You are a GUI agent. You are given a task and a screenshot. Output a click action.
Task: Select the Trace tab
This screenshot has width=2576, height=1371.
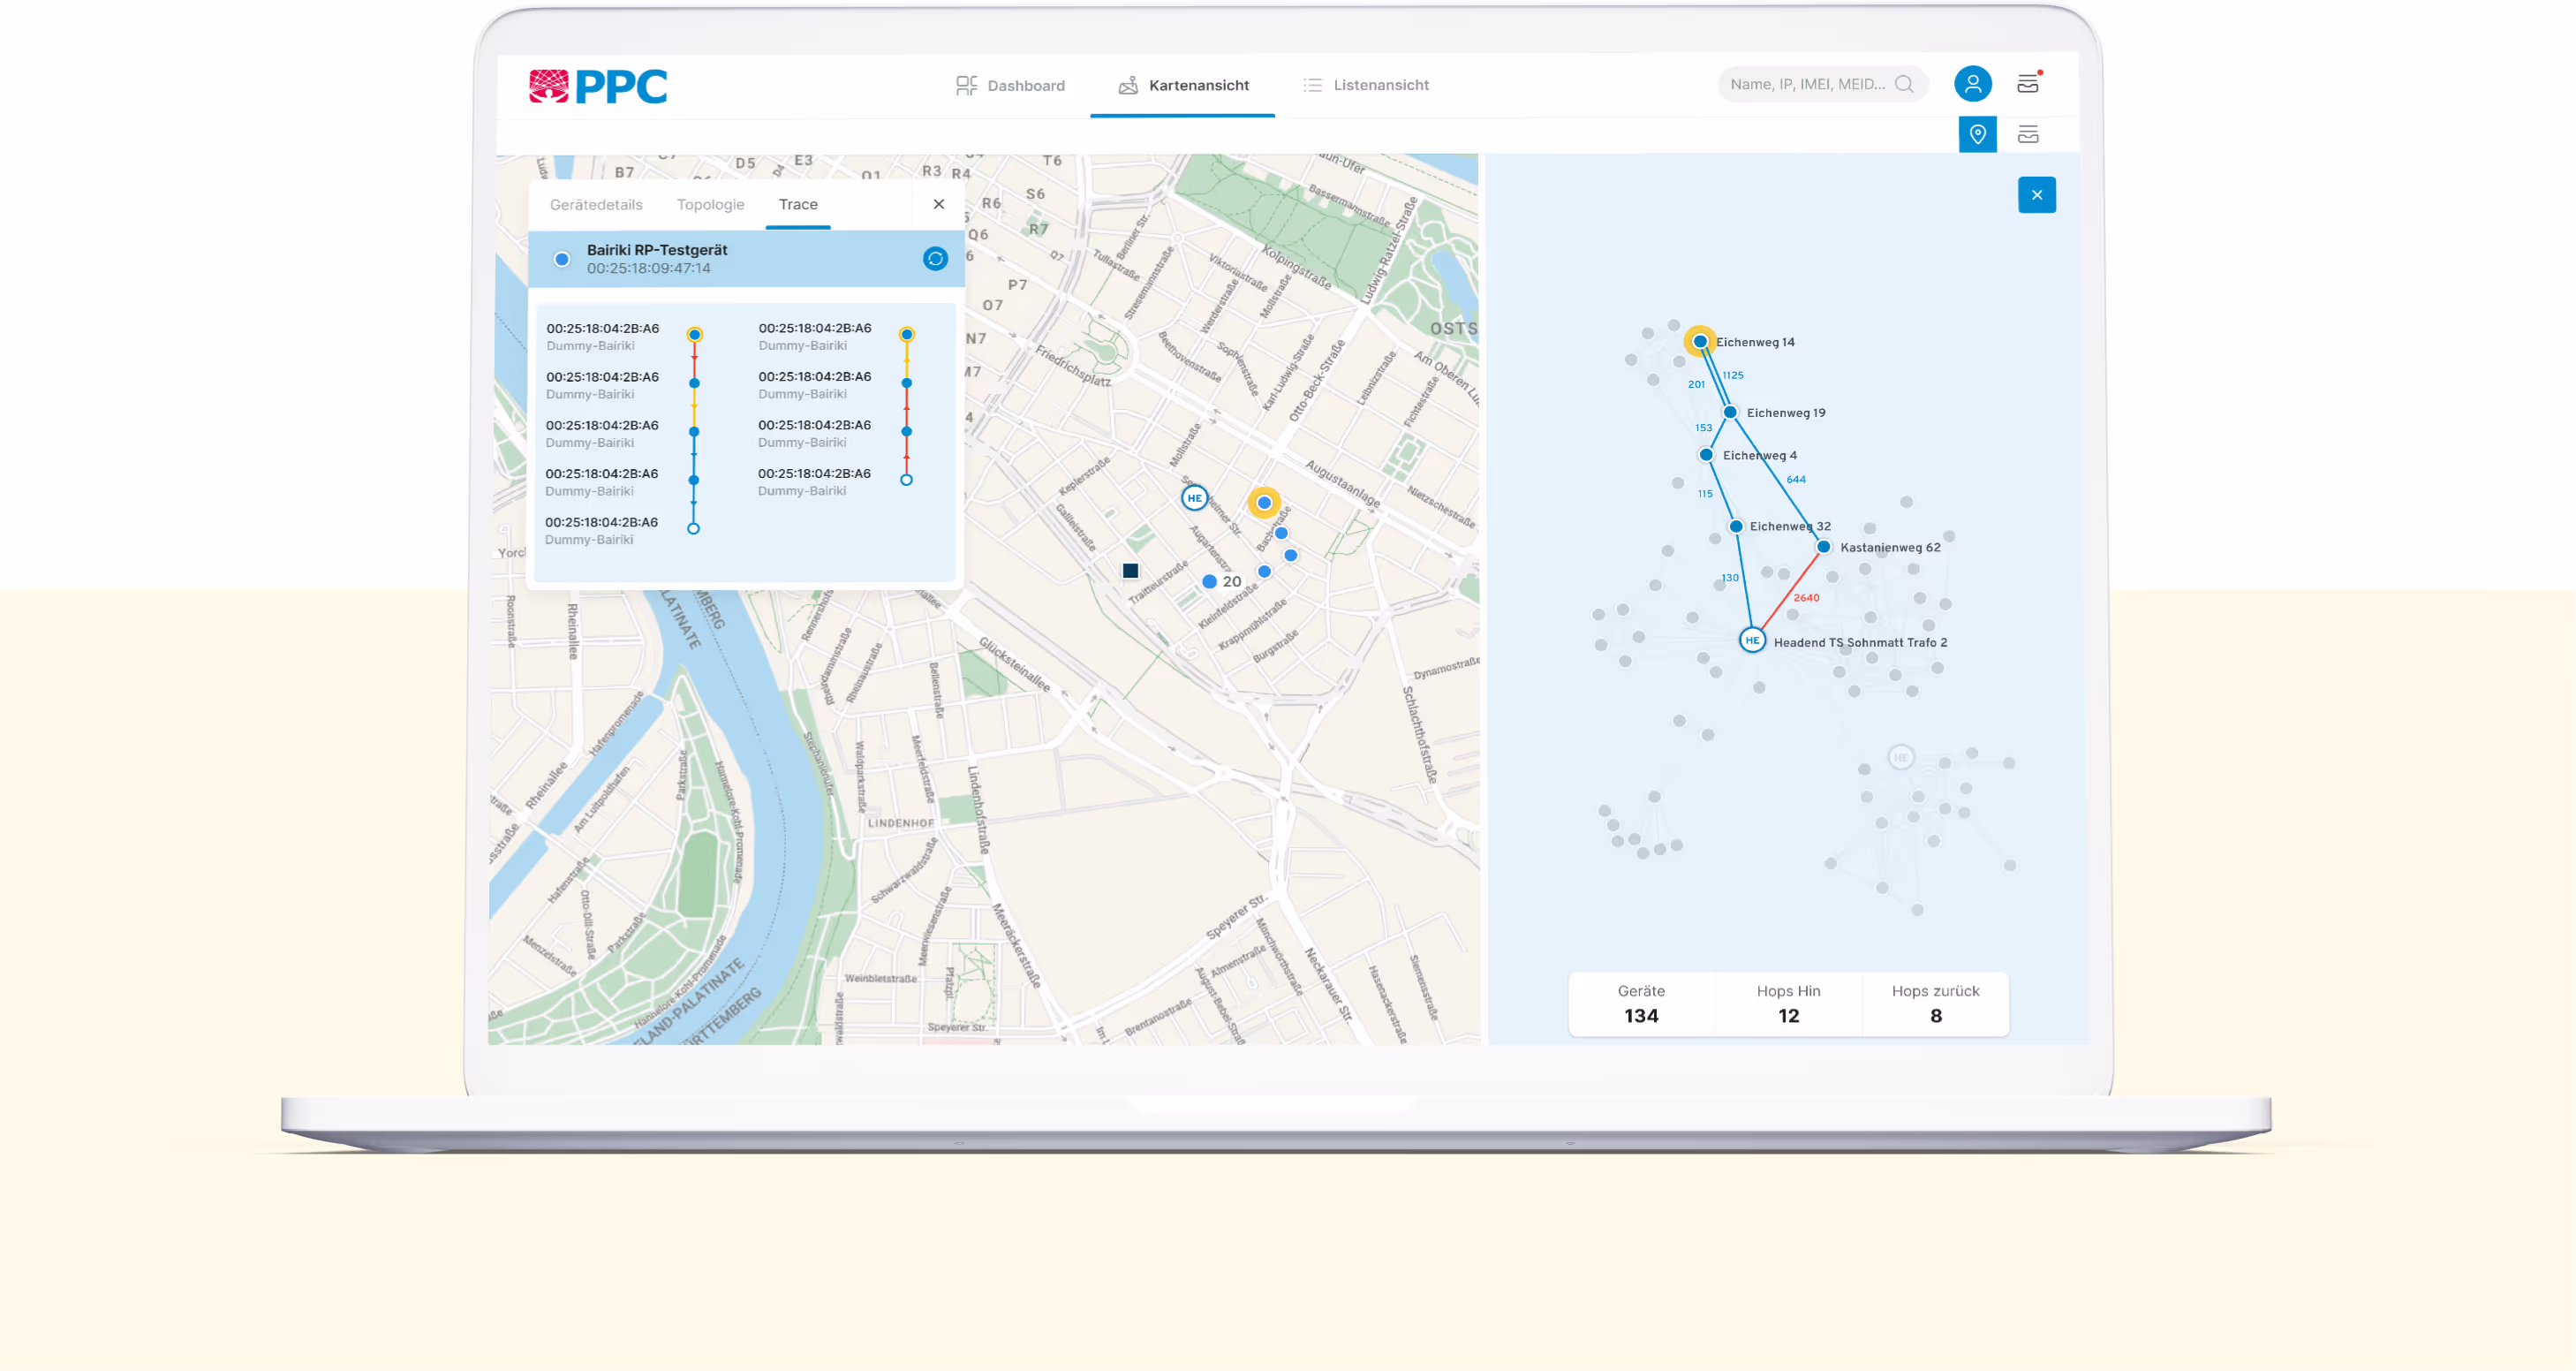coord(798,204)
